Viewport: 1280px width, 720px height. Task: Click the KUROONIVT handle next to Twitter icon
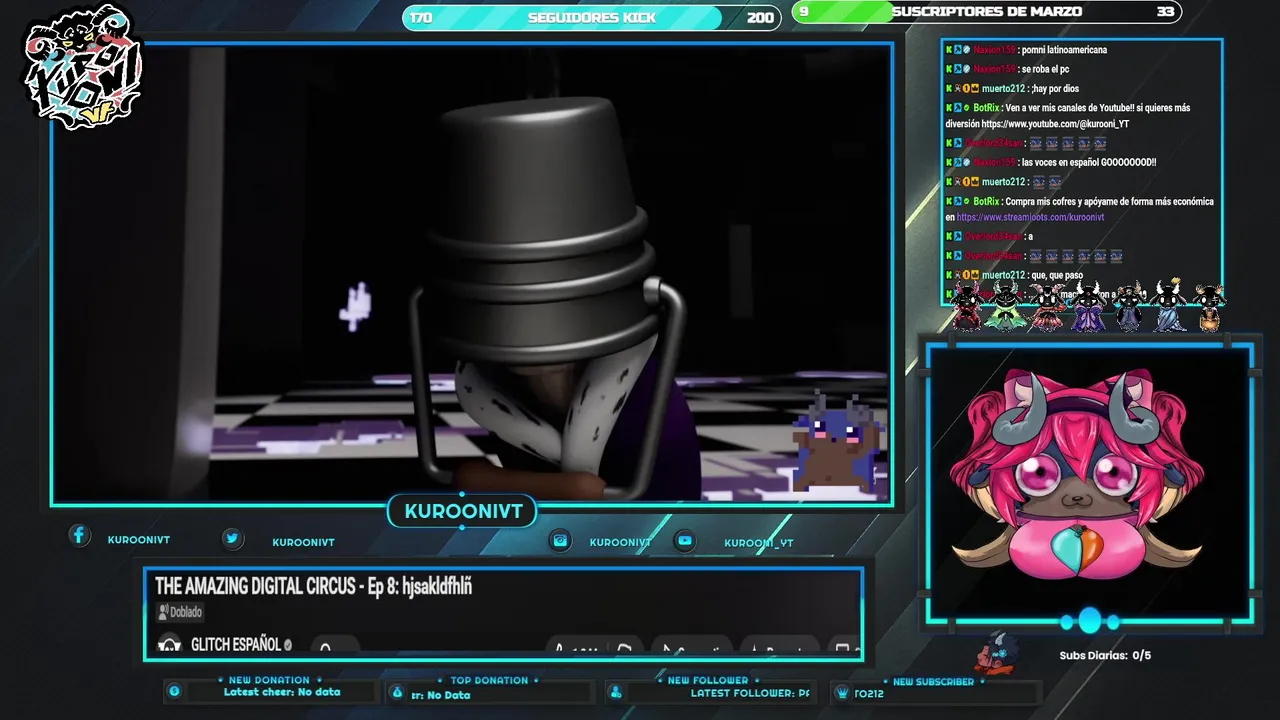point(303,542)
